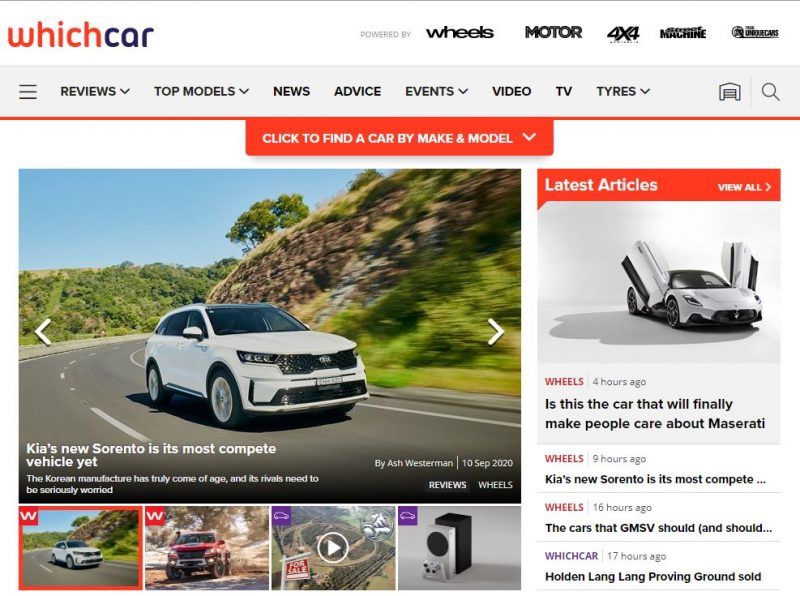Go to the News section
The image size is (800, 596).
click(x=291, y=91)
